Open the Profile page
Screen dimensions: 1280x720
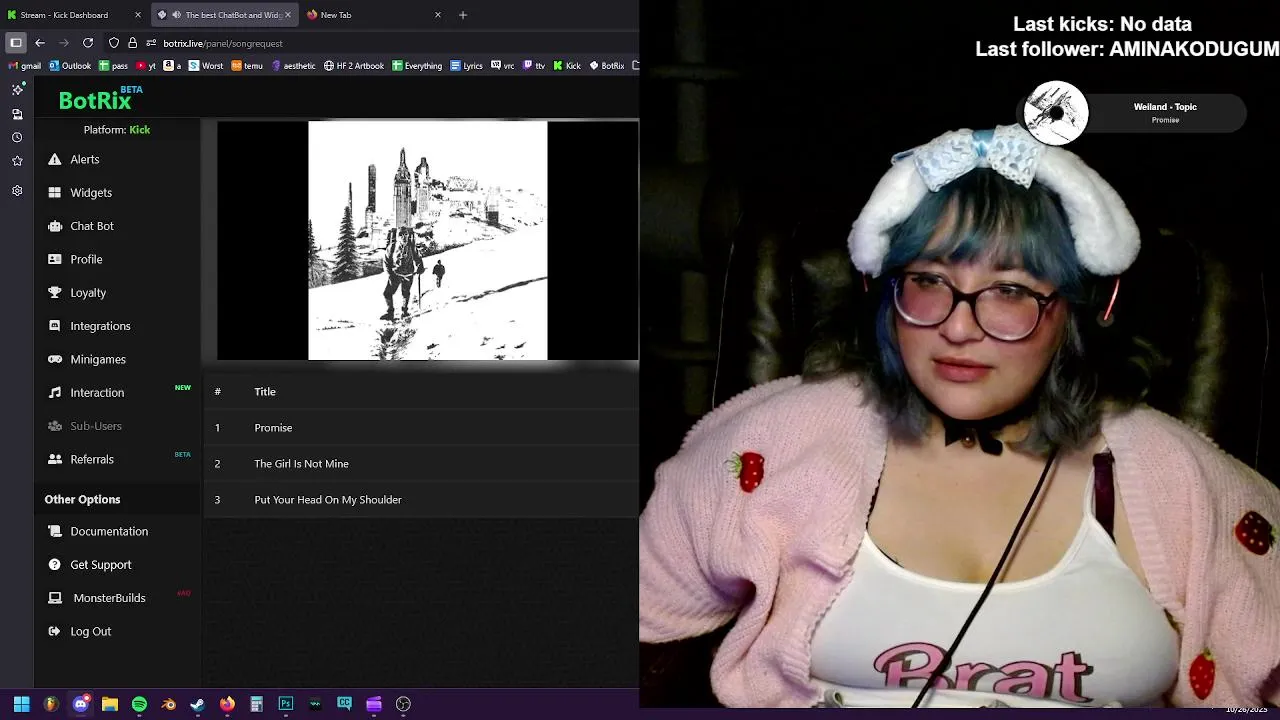coord(75,259)
